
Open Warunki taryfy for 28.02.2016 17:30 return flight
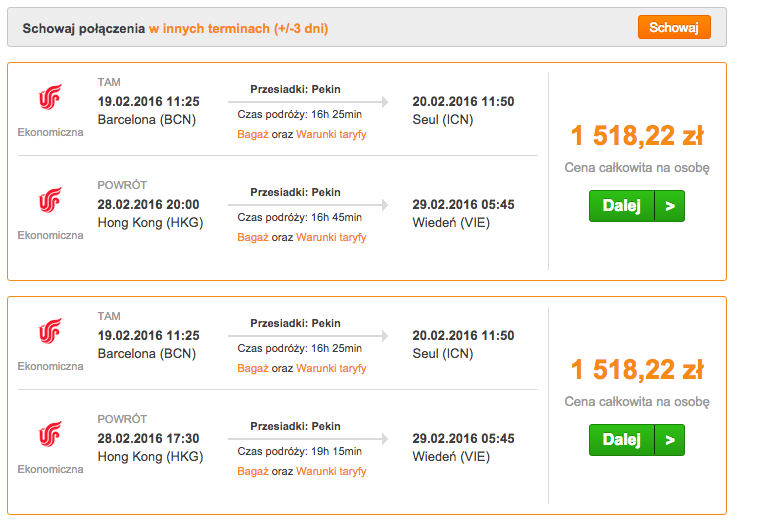[331, 471]
